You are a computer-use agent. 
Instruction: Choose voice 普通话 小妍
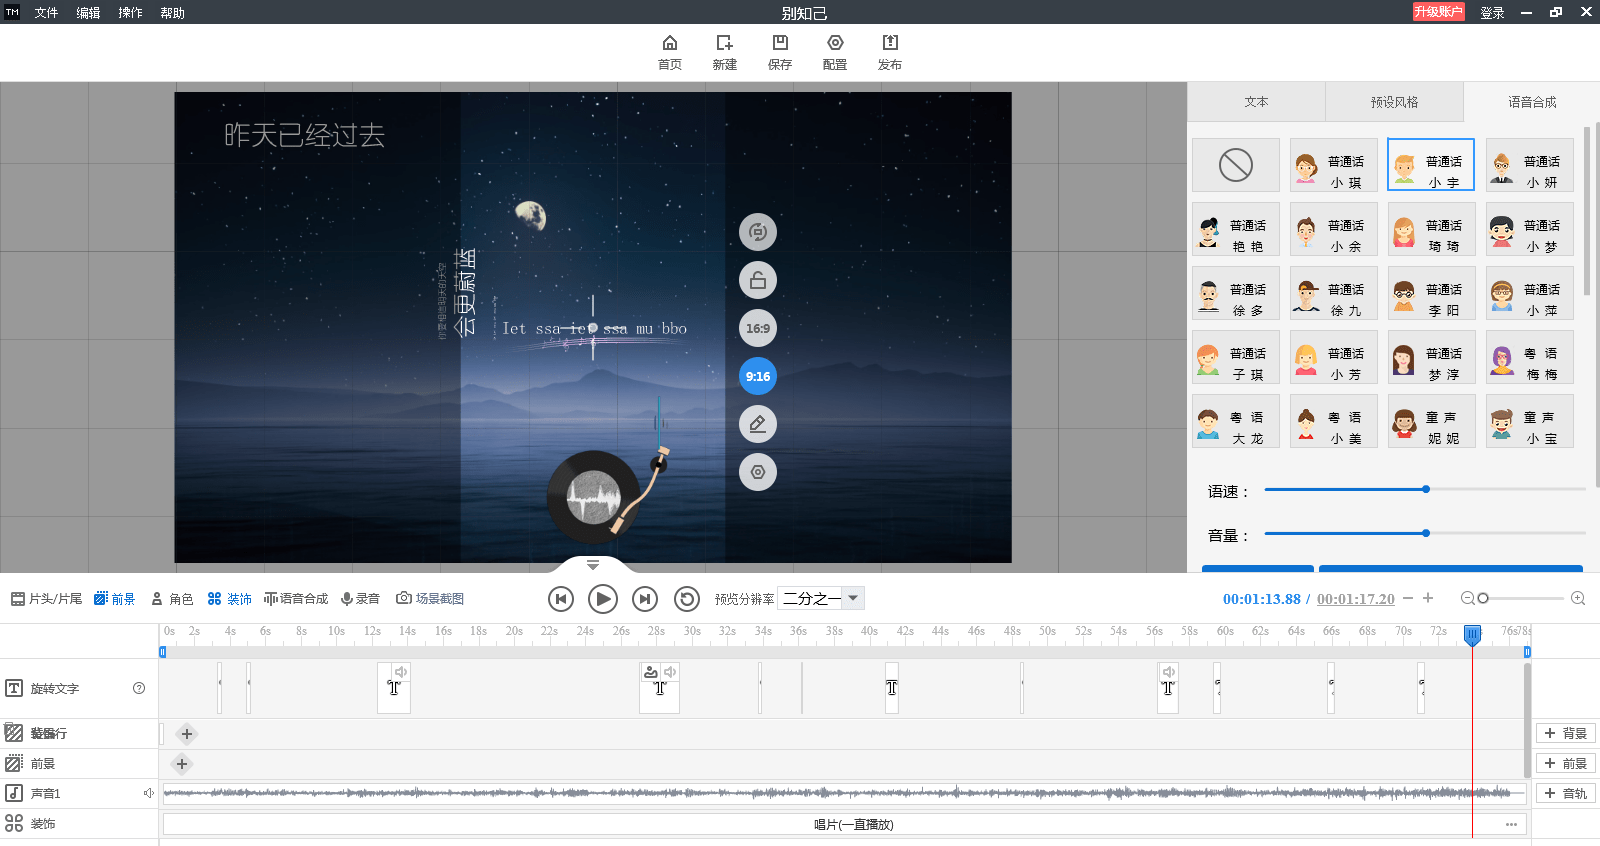point(1530,165)
